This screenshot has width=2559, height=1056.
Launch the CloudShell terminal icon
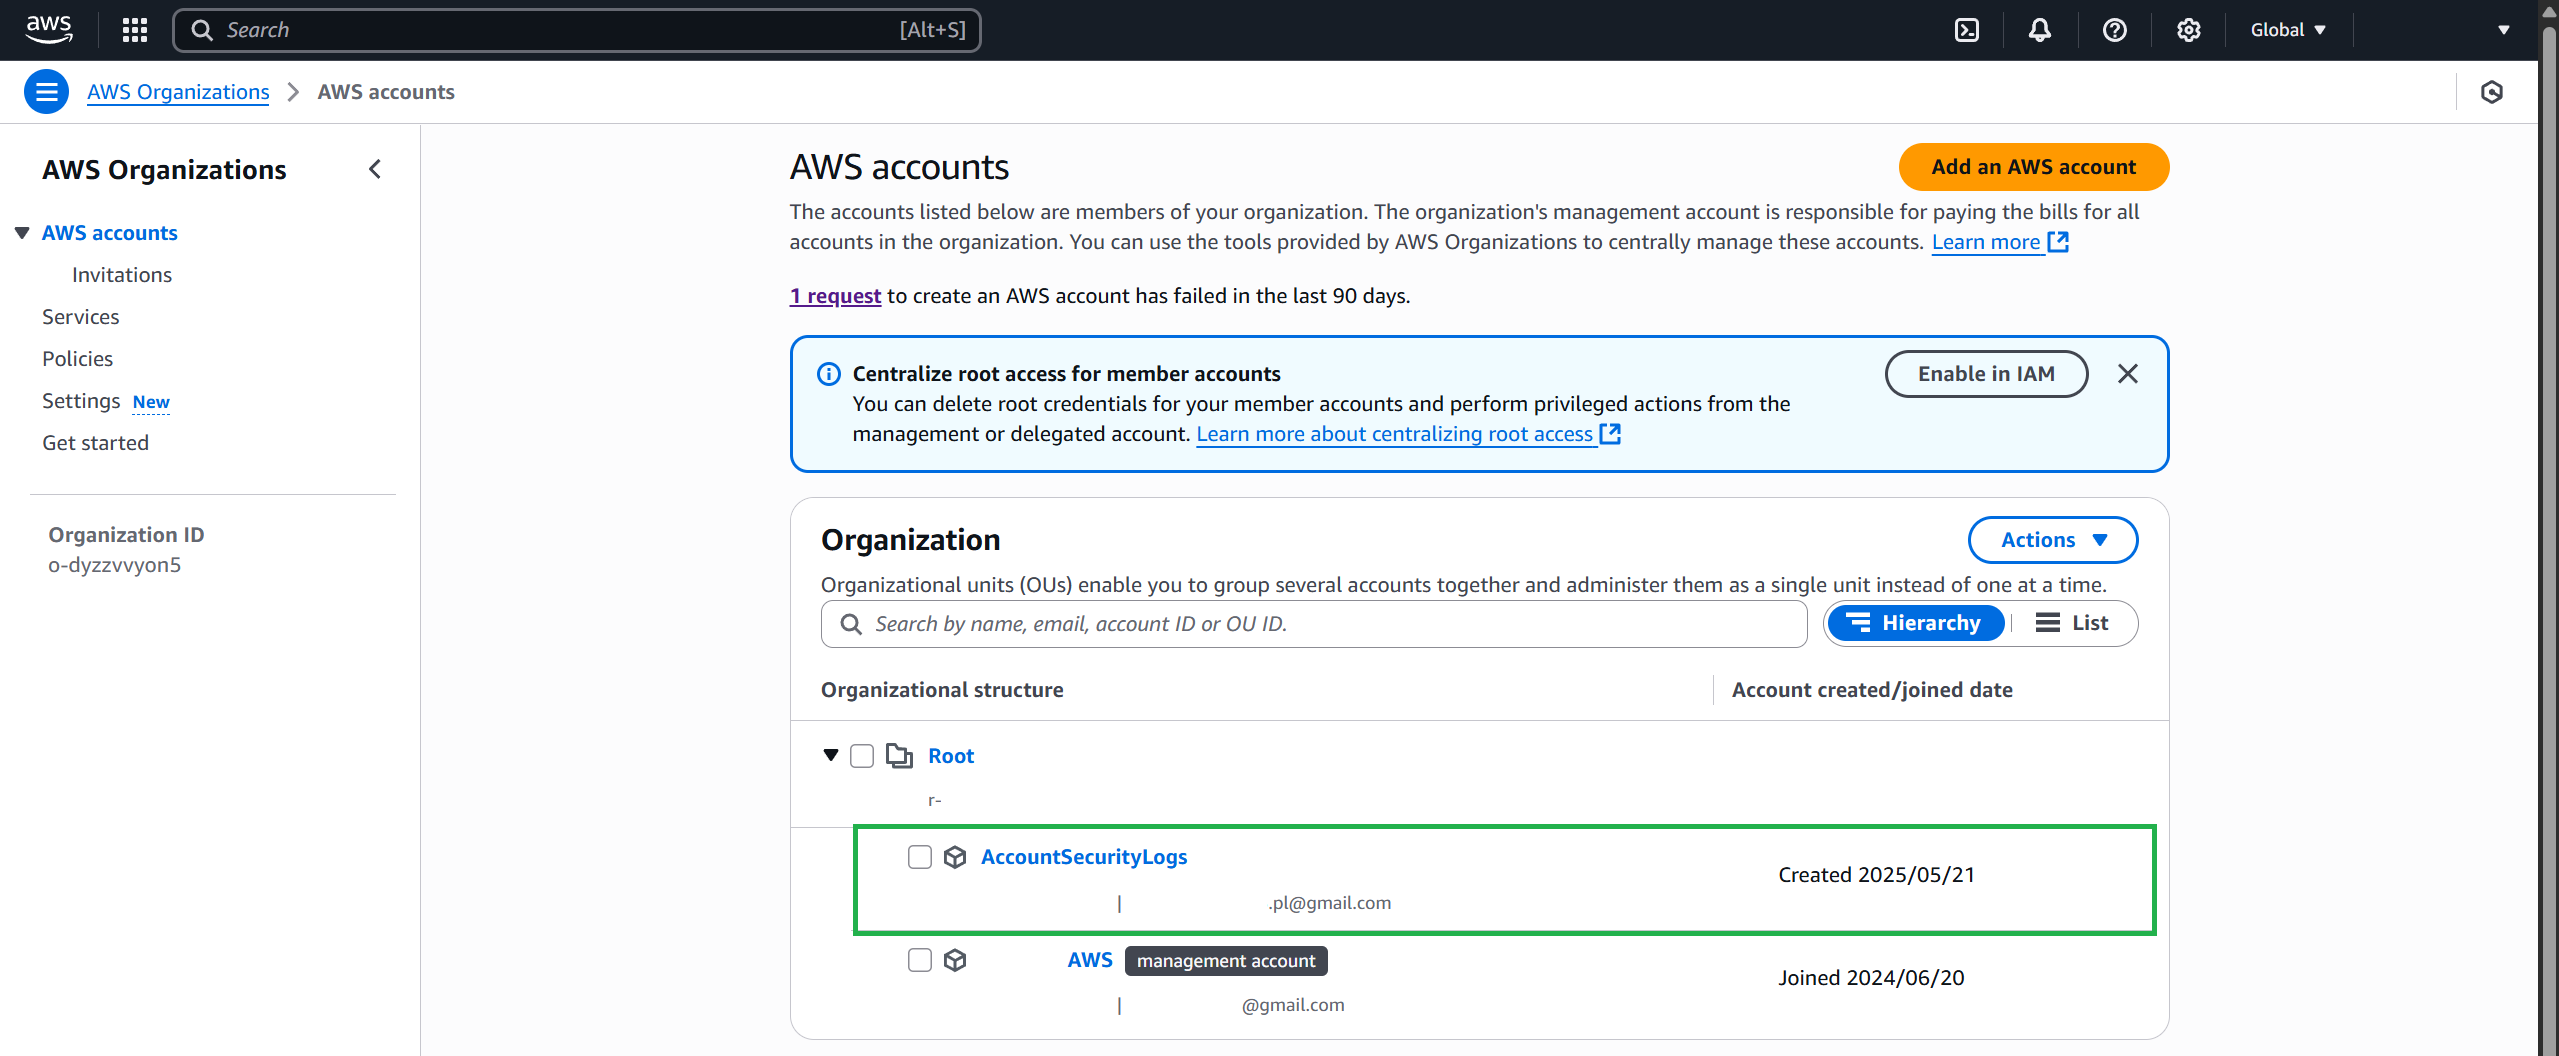tap(1966, 30)
